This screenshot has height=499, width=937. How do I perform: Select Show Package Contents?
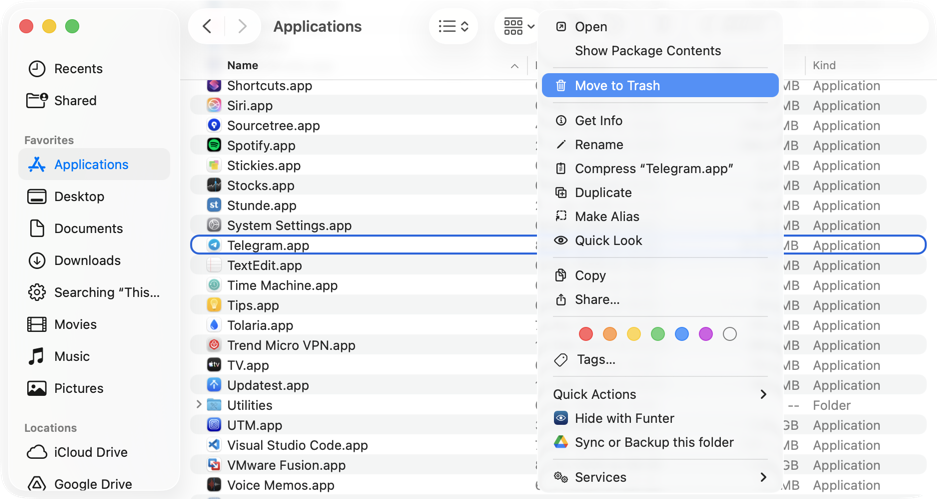[660, 51]
